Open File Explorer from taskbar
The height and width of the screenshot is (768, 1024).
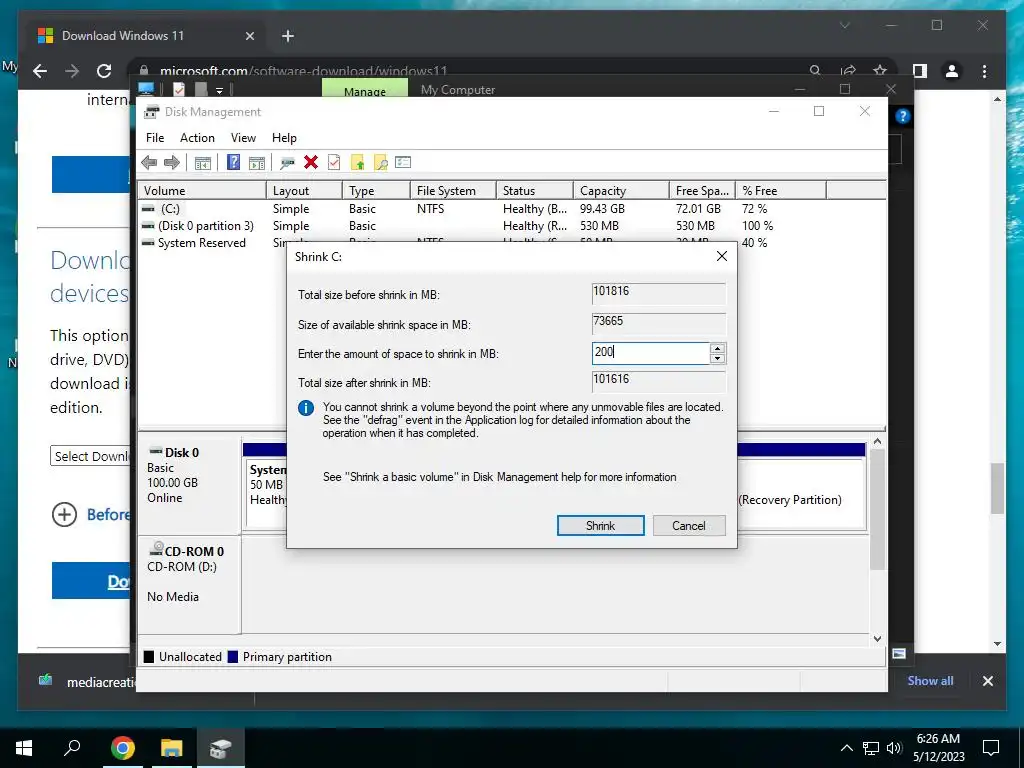pyautogui.click(x=172, y=748)
